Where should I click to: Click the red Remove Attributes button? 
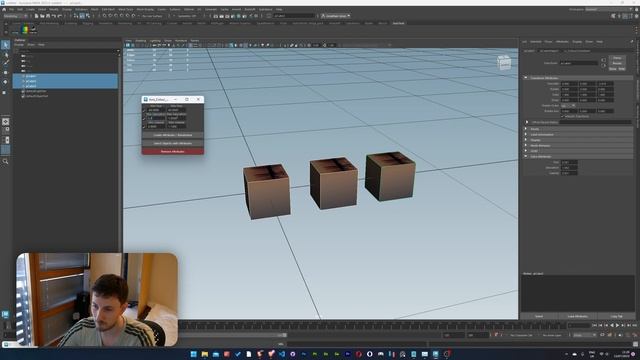(173, 151)
